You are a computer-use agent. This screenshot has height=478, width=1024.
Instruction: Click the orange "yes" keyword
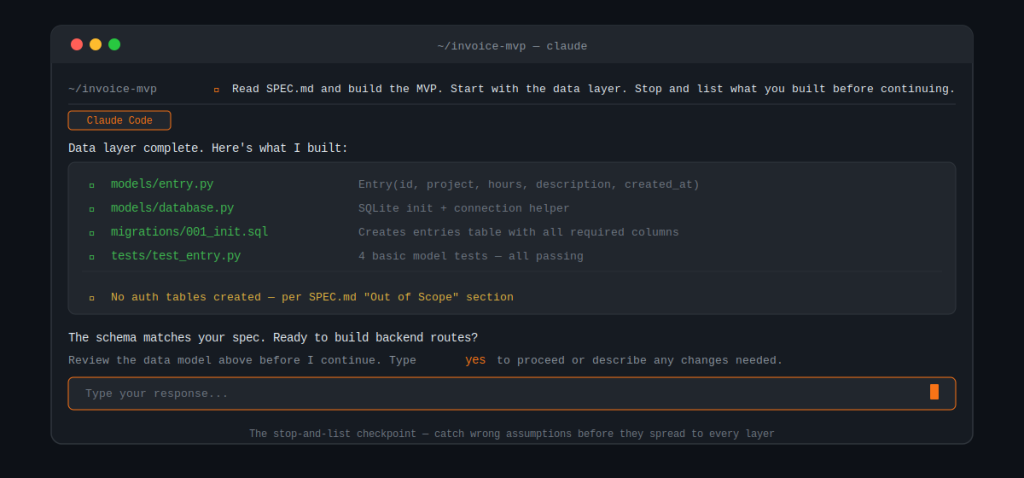click(x=475, y=360)
